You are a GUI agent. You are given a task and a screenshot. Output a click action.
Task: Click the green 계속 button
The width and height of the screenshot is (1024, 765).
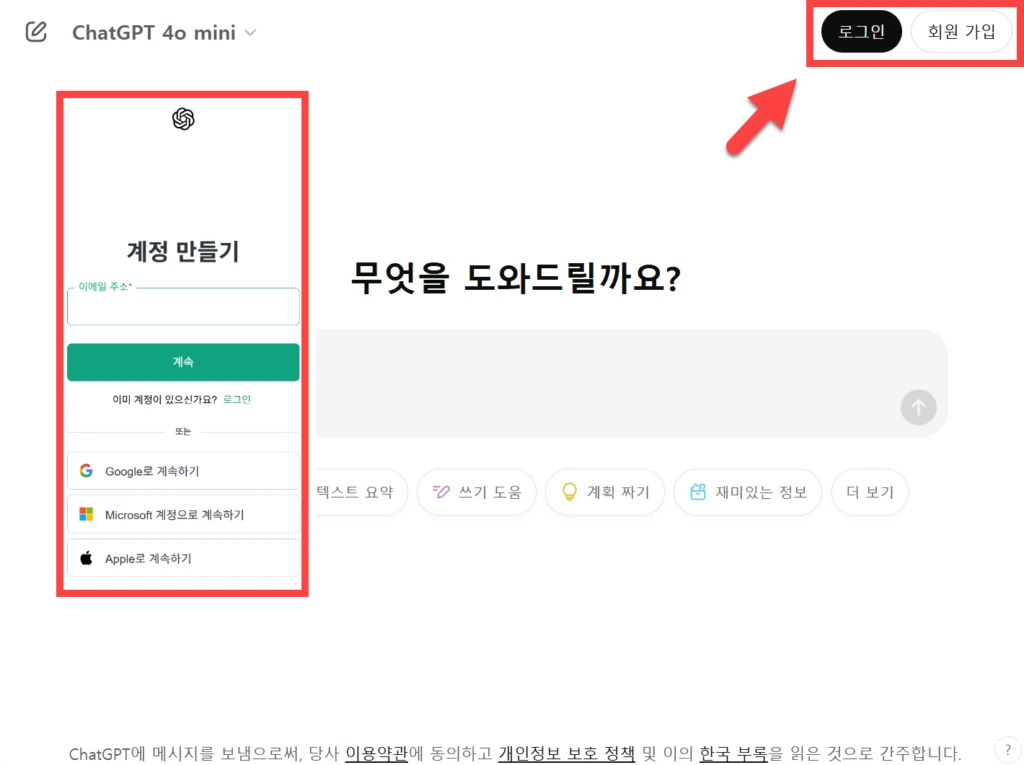184,362
